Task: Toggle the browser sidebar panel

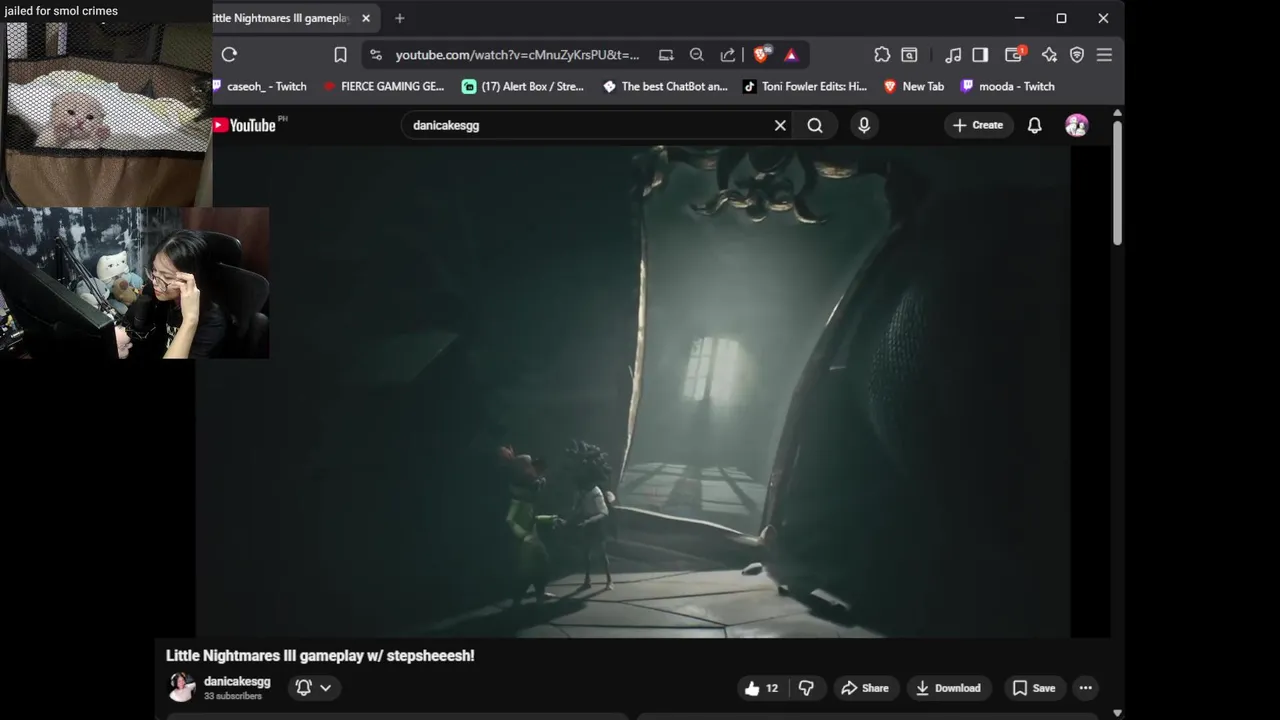Action: point(980,55)
